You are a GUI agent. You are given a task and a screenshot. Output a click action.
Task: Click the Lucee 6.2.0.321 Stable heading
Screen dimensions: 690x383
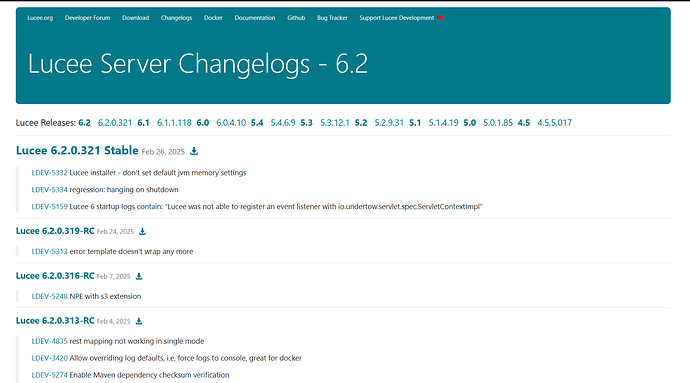[x=77, y=151]
